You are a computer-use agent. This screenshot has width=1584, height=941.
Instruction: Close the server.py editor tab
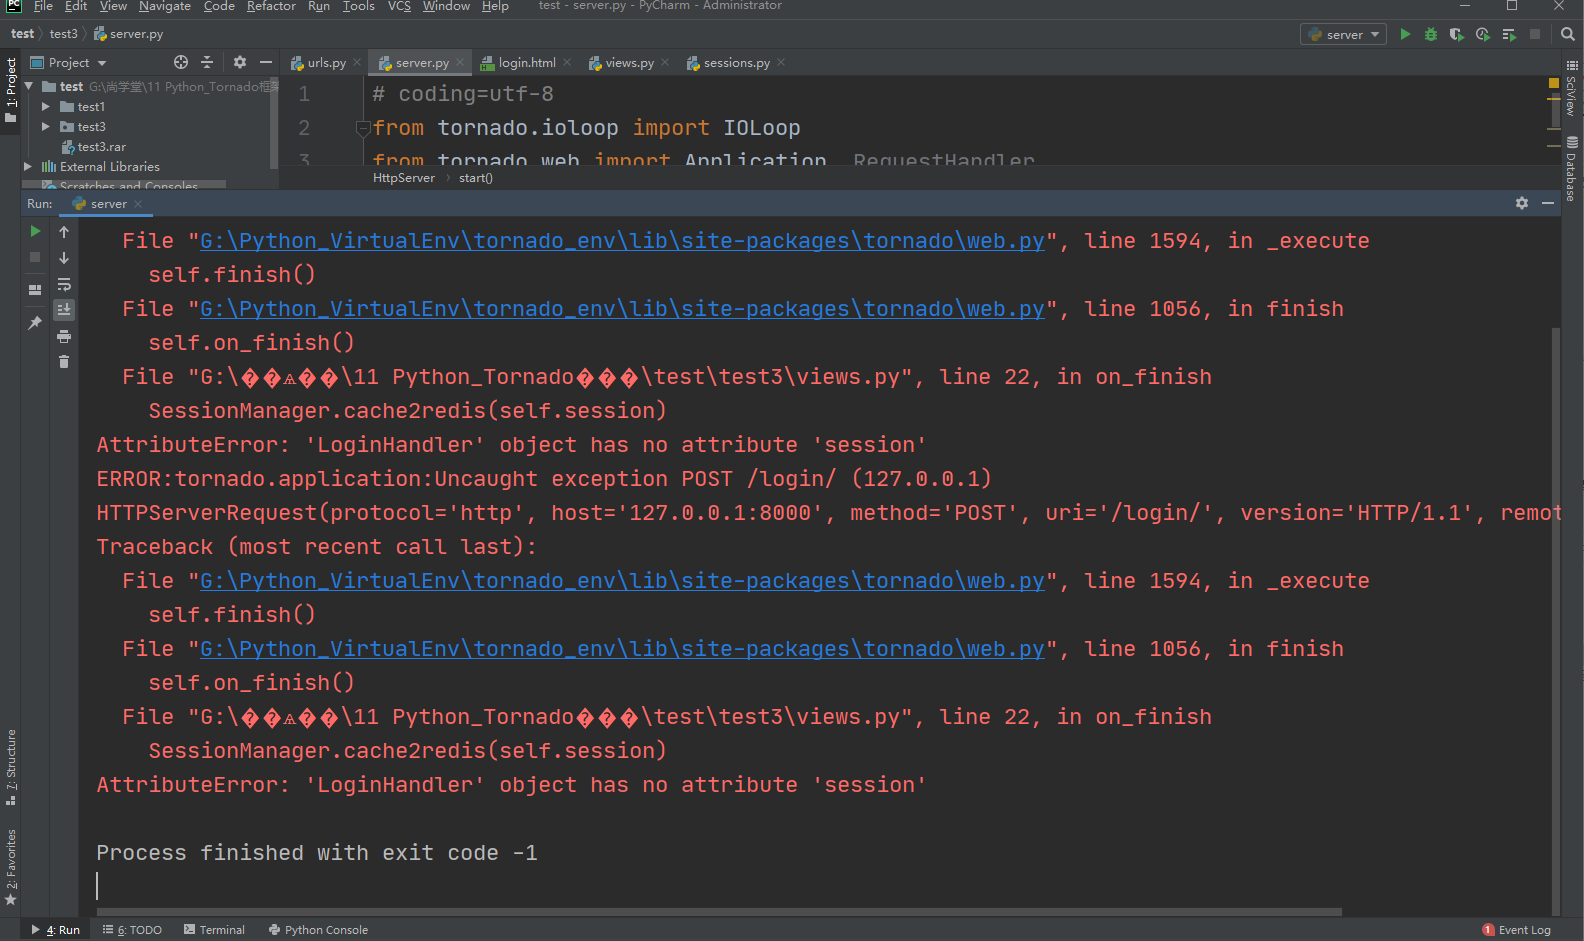coord(460,62)
